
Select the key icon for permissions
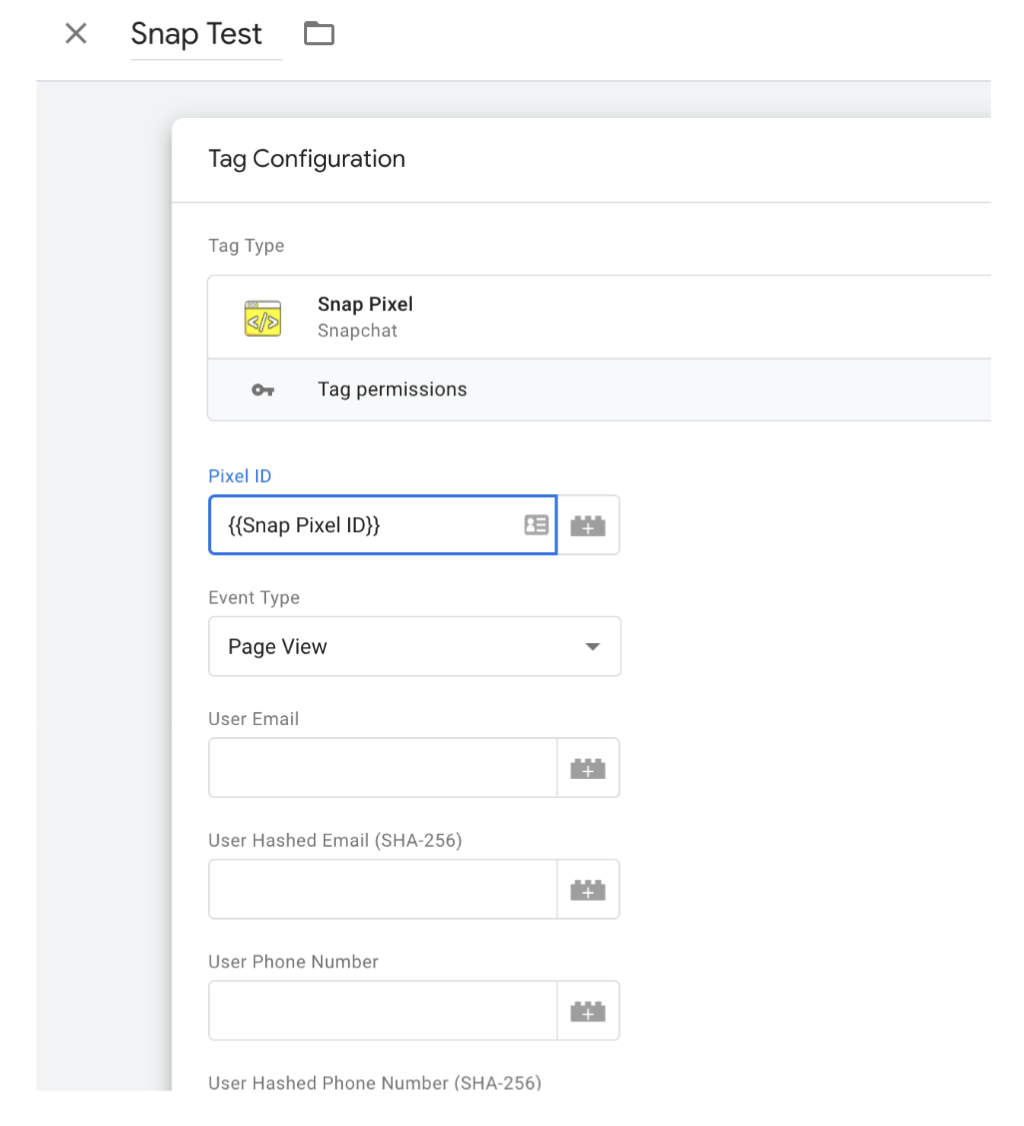pyautogui.click(x=263, y=390)
